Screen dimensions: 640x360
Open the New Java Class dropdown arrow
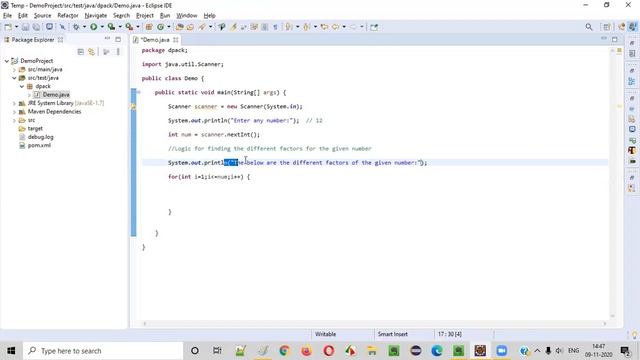169,27
